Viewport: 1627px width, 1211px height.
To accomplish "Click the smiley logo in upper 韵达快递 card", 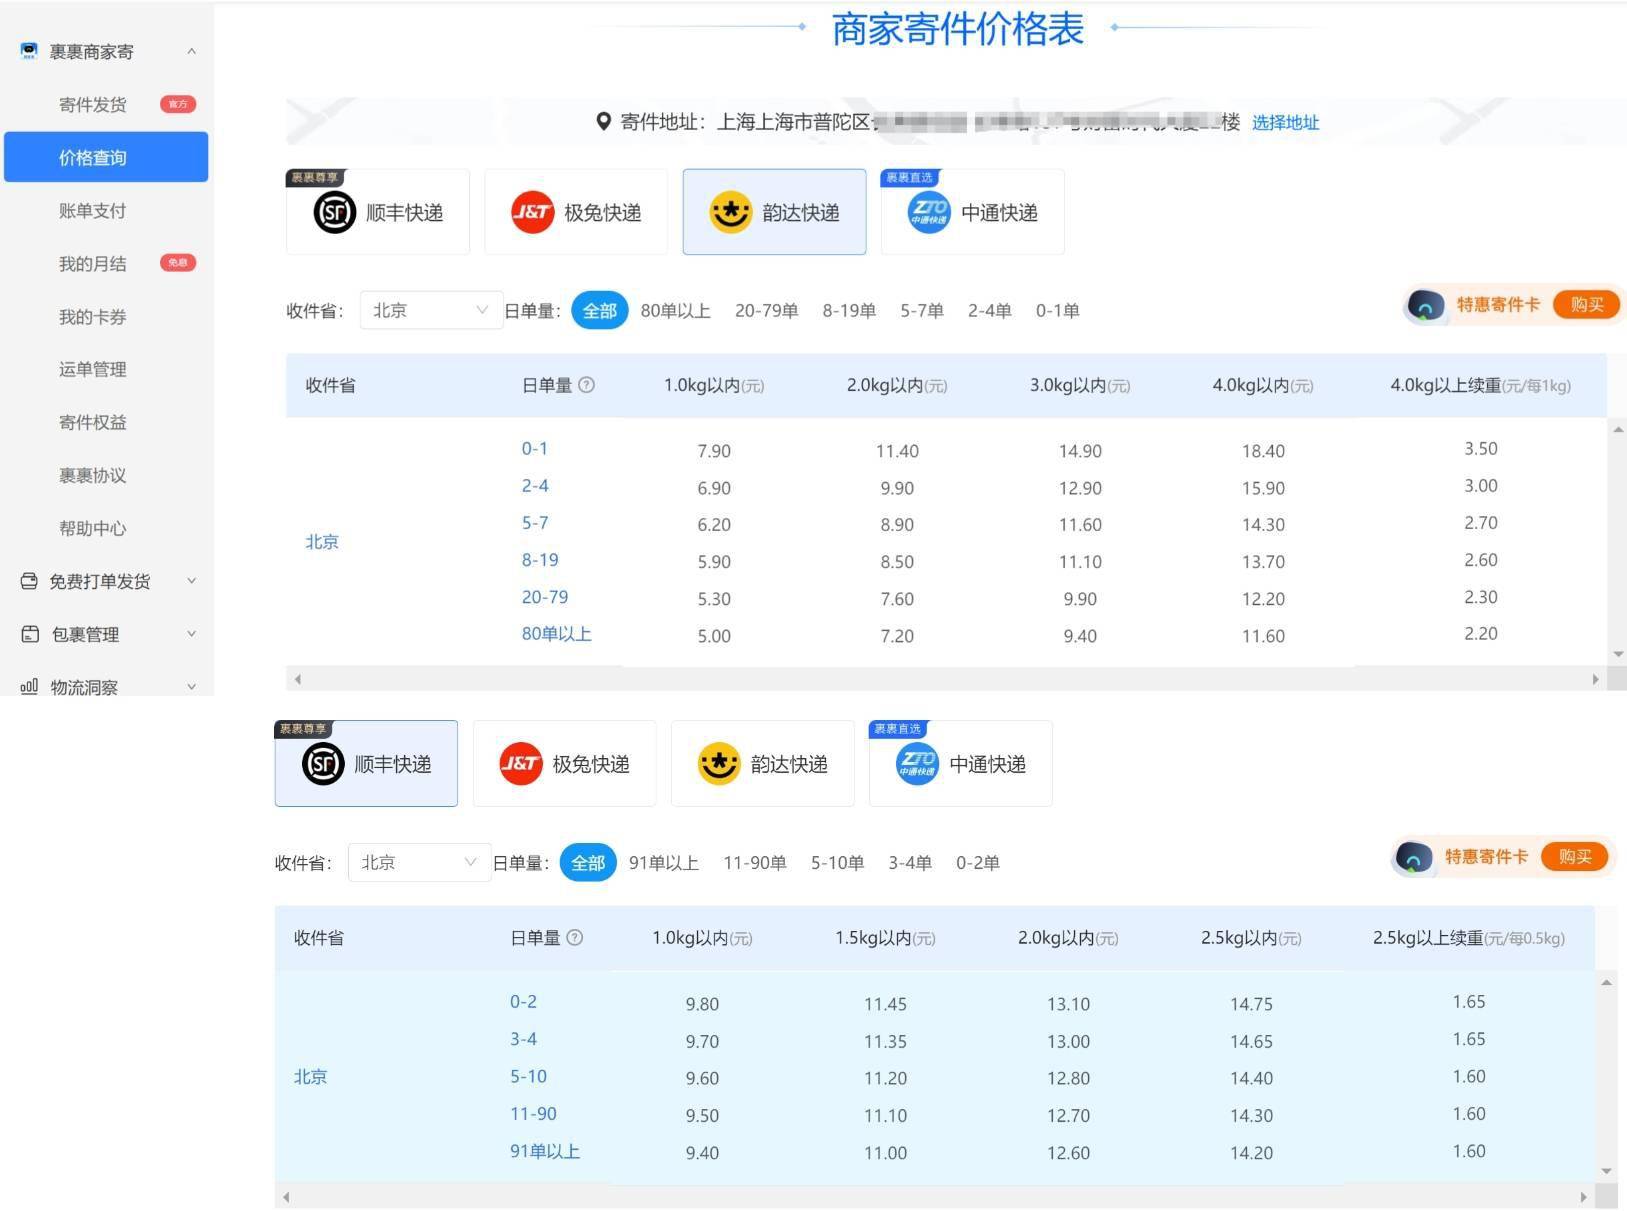I will pos(730,212).
